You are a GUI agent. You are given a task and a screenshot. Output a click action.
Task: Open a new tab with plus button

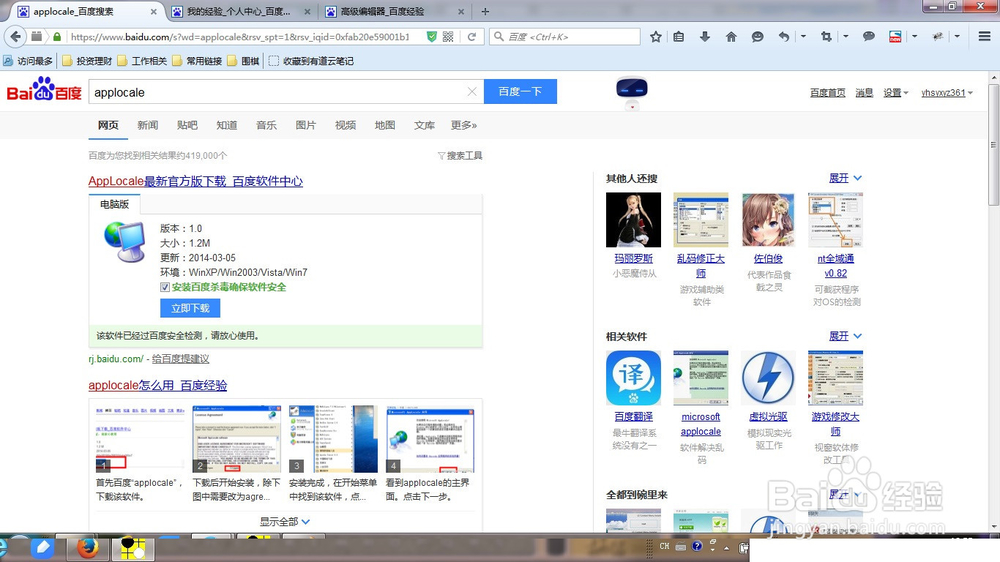[x=485, y=11]
